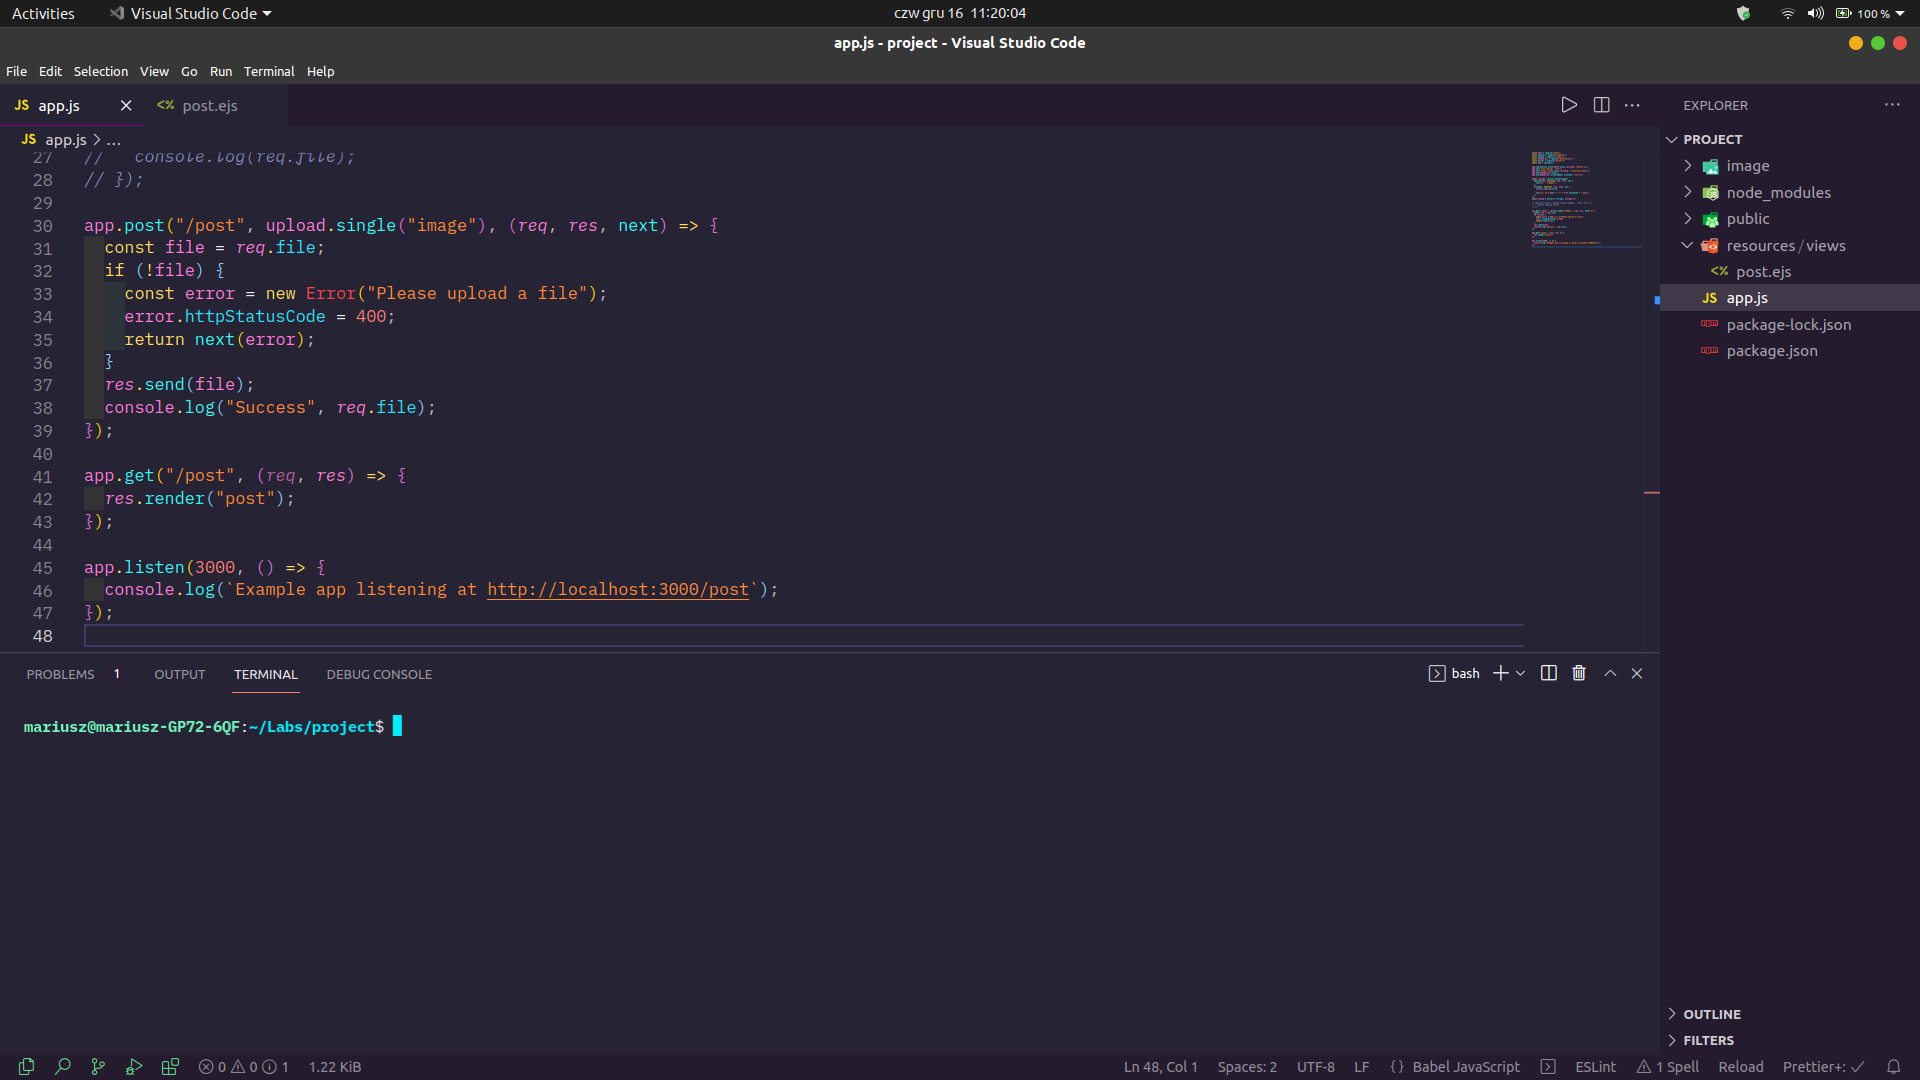
Task: Click ESLint in the status bar
Action: point(1595,1067)
